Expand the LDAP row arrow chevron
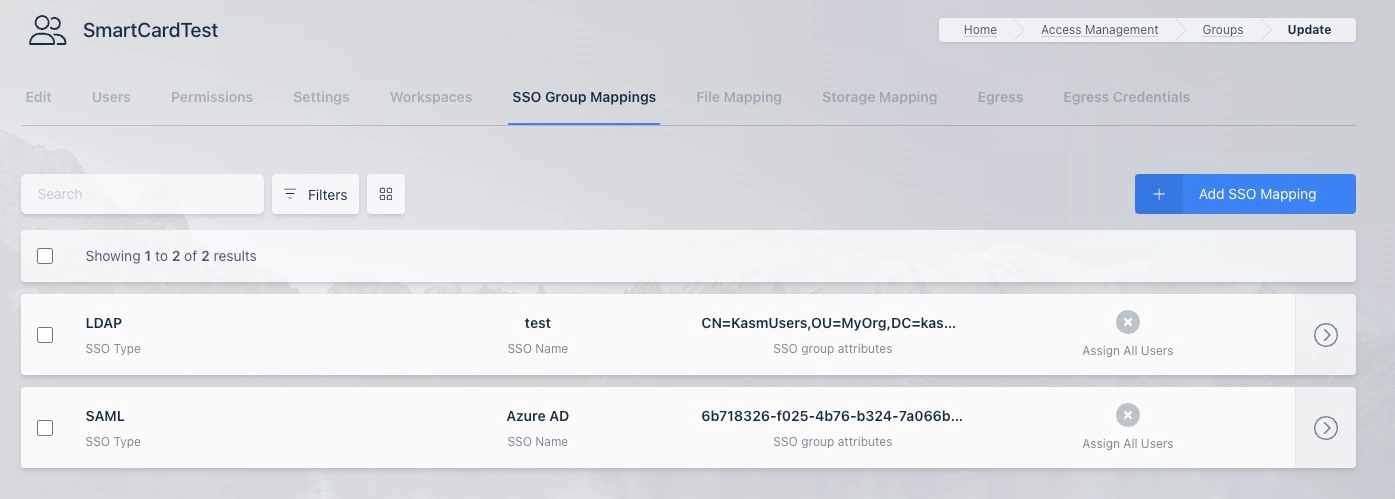 click(1325, 335)
